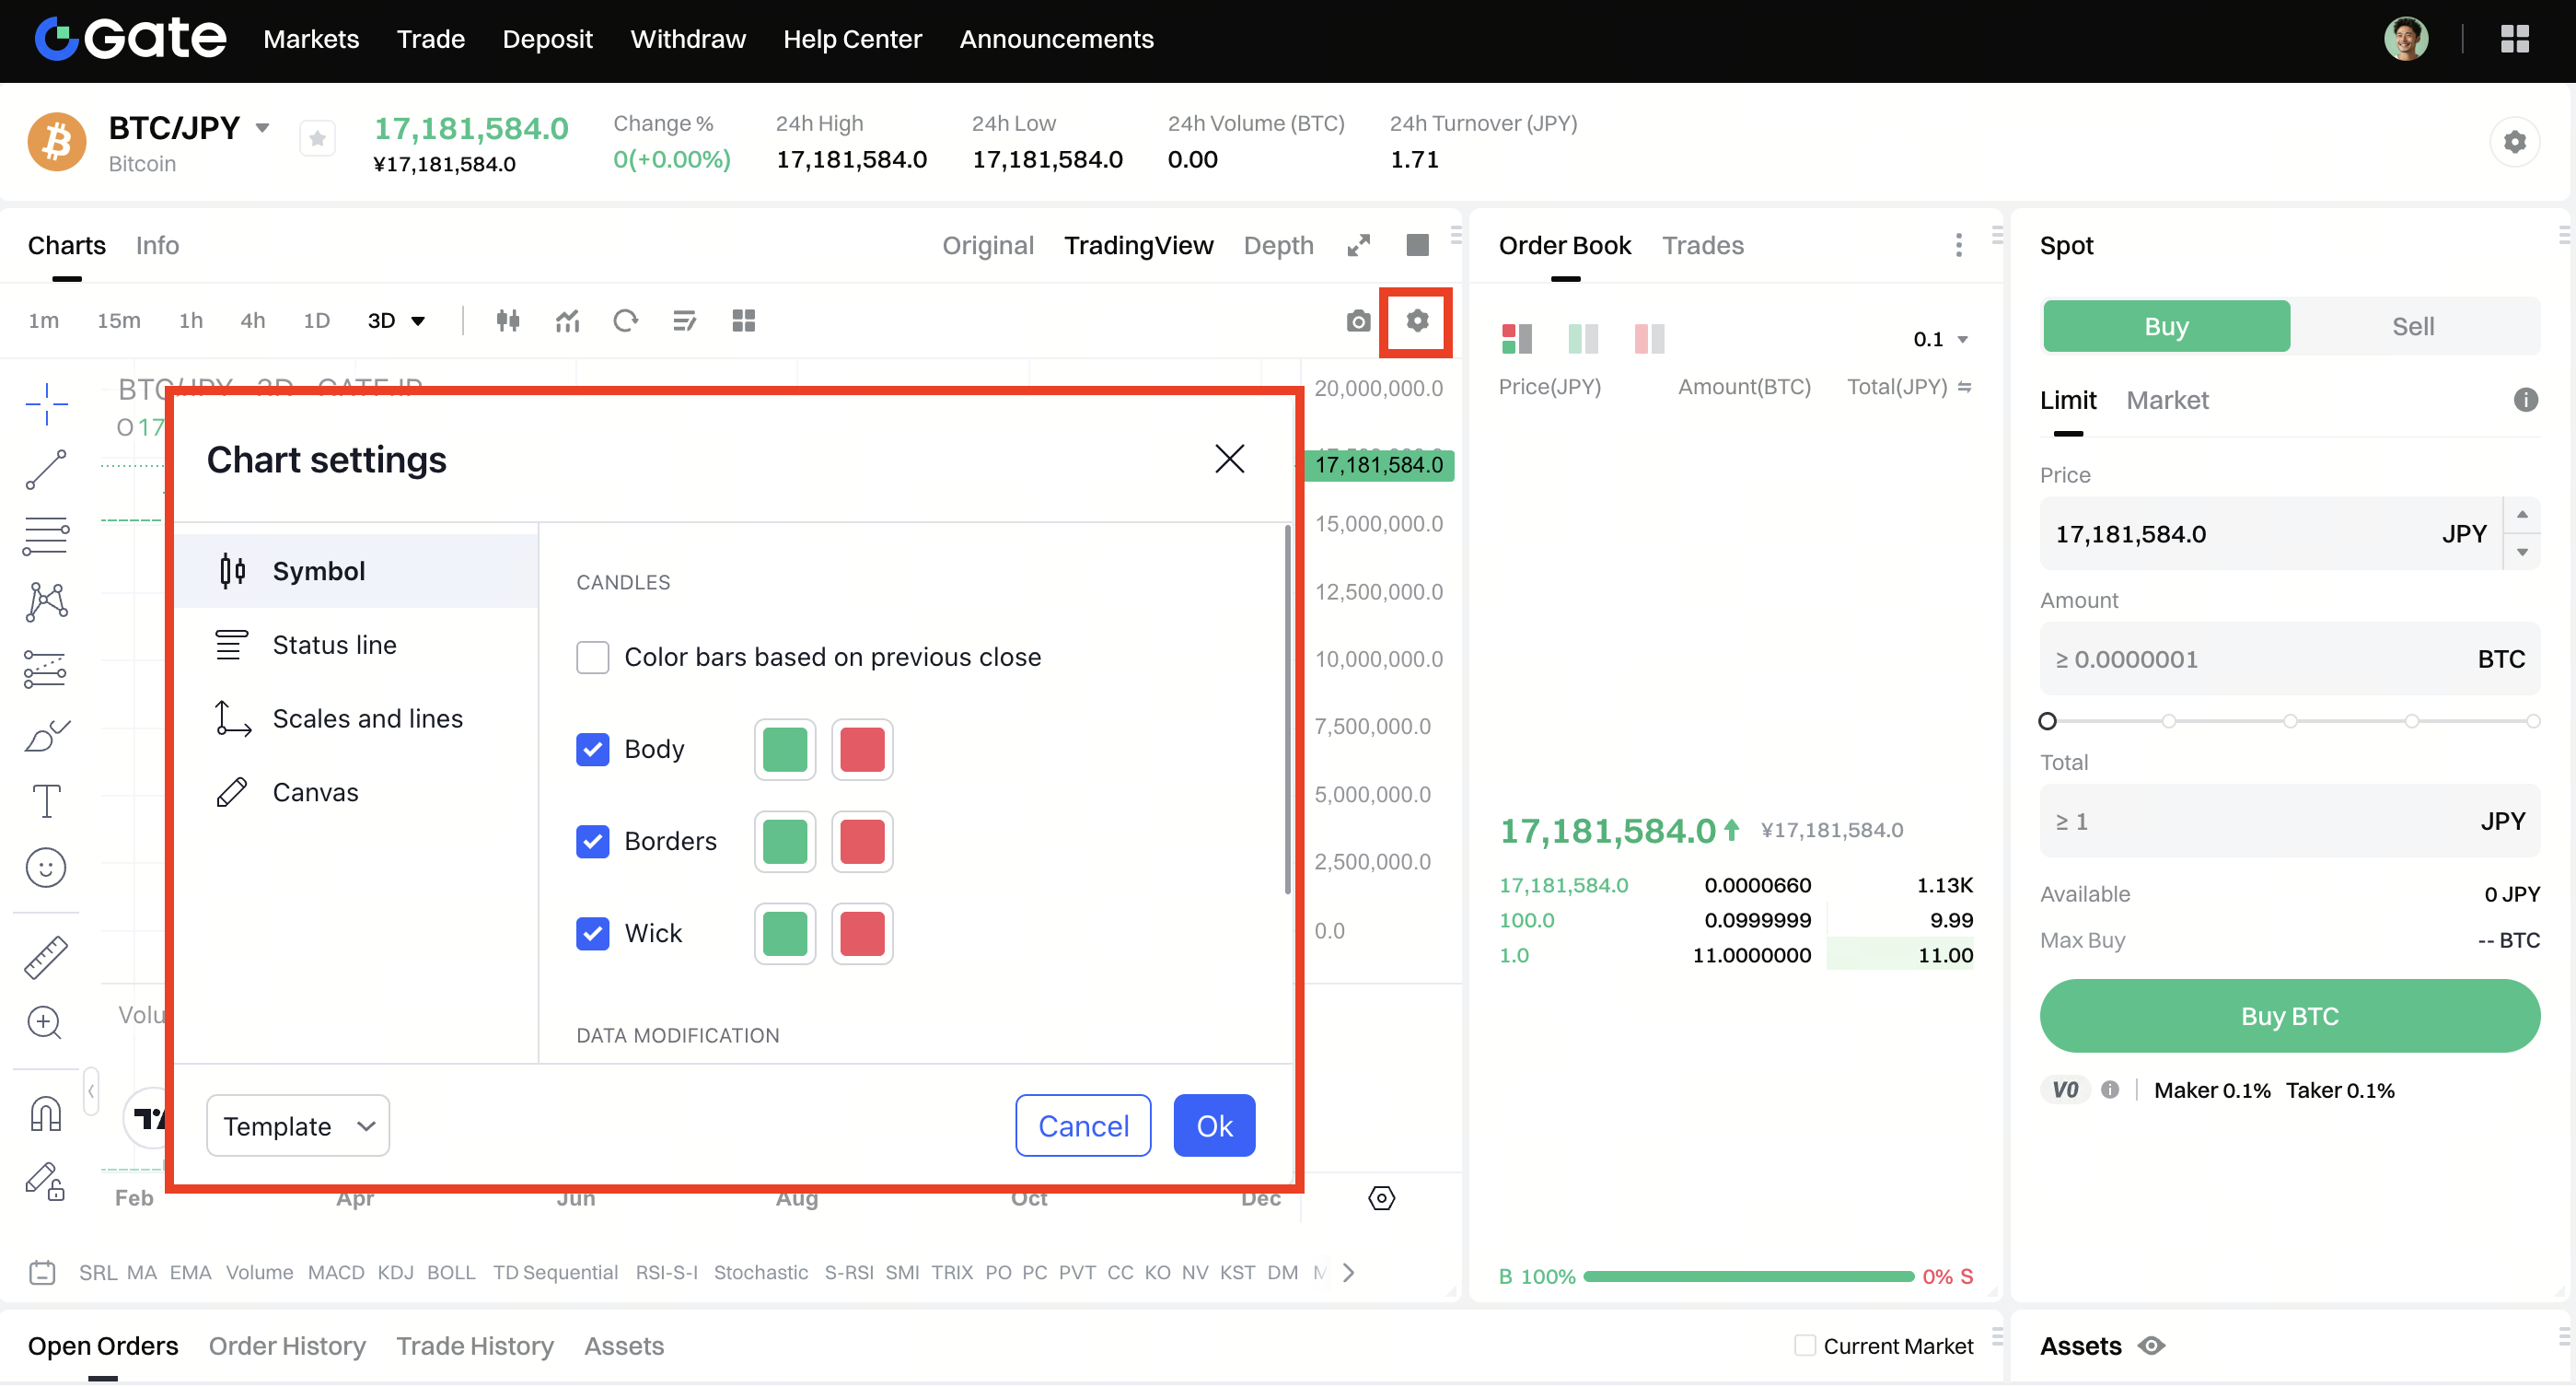Open the Template dropdown
This screenshot has width=2576, height=1387.
297,1127
